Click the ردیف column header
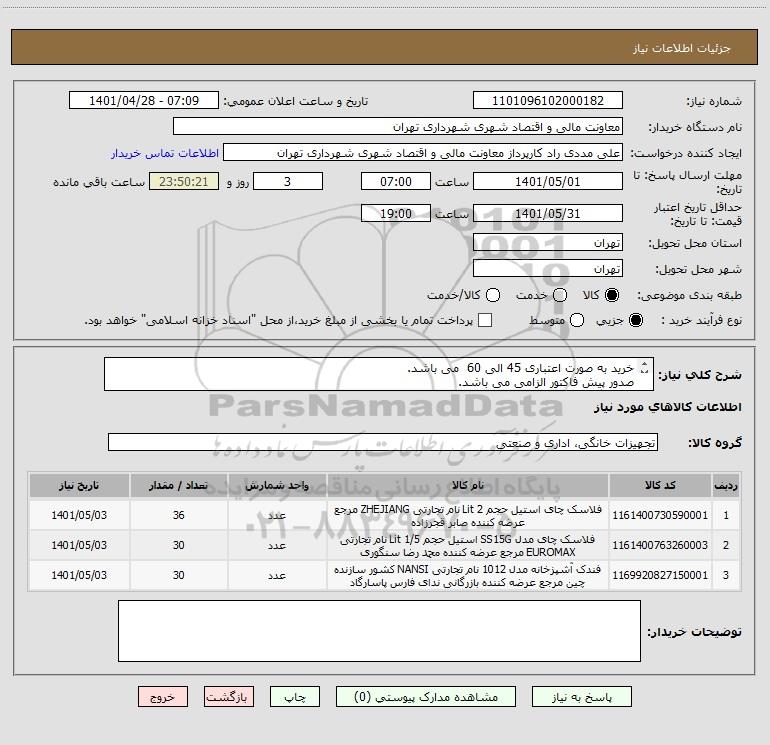Viewport: 770px width, 745px height. point(725,485)
